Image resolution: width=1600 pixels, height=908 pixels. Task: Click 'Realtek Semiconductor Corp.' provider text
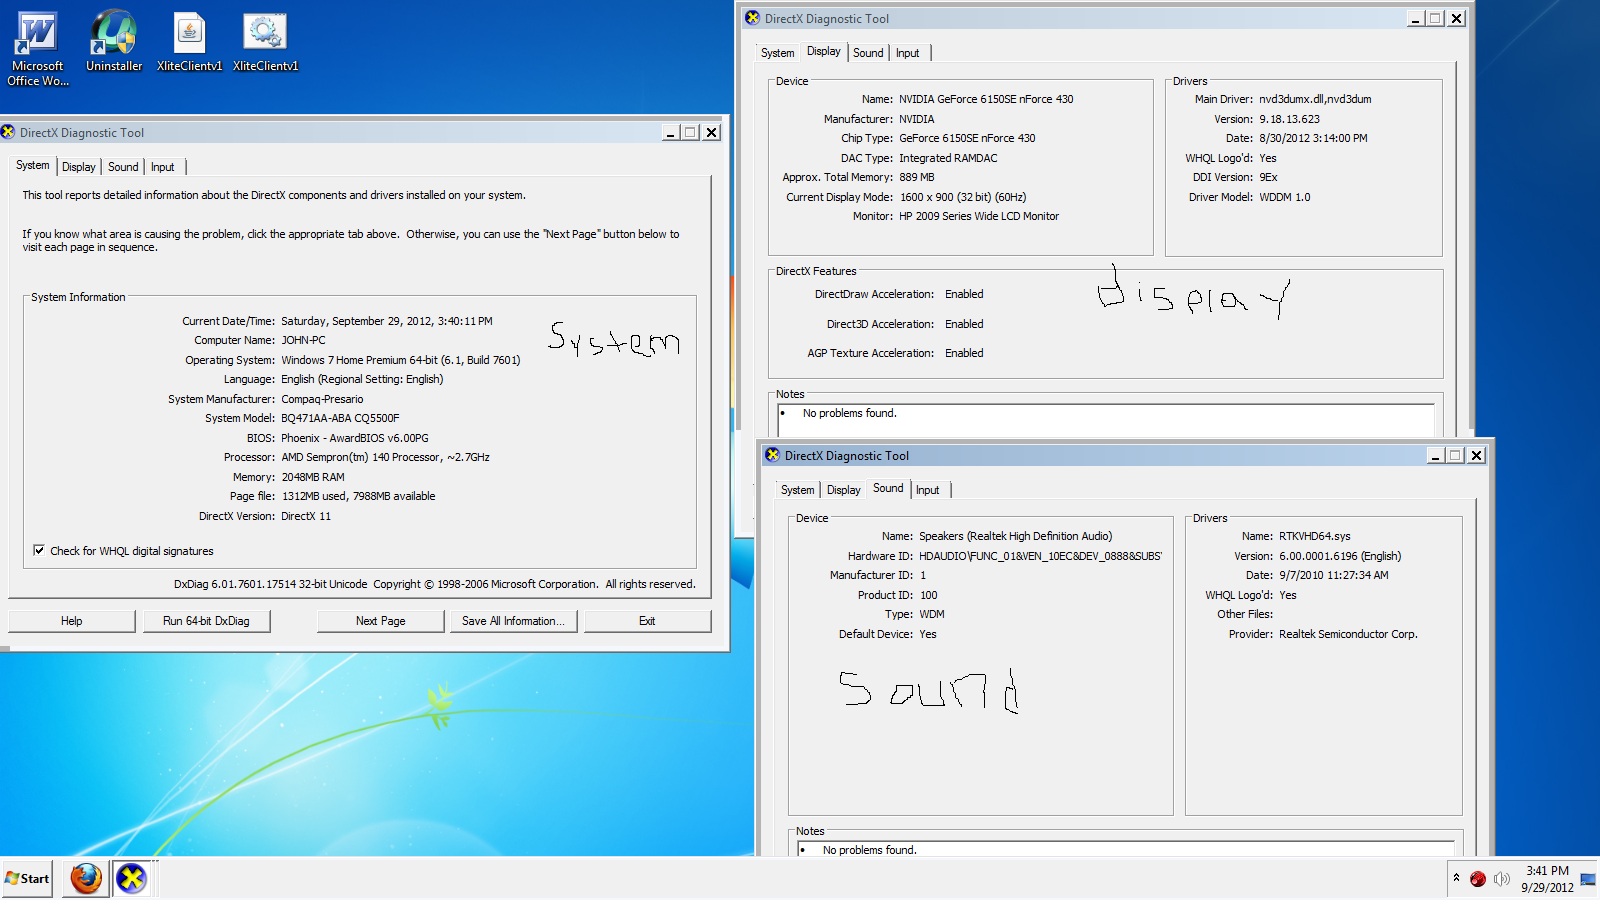pos(1348,634)
